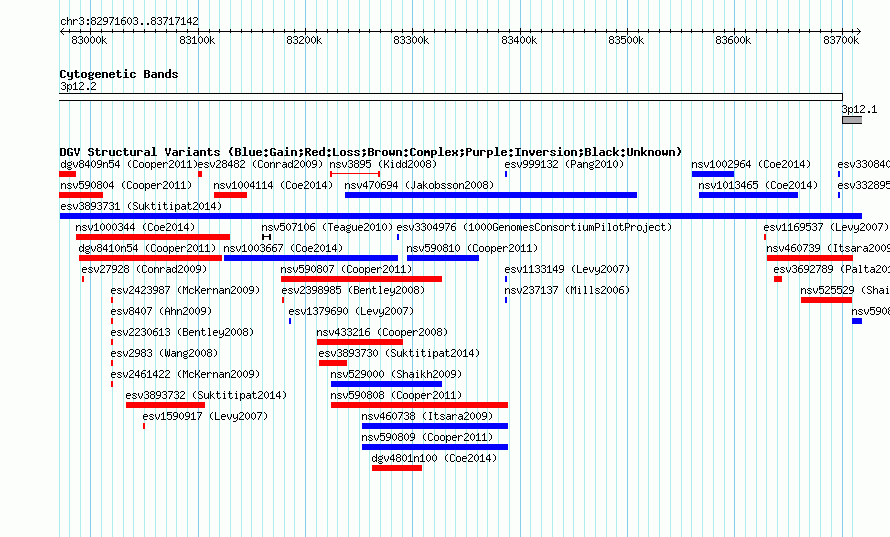The width and height of the screenshot is (890, 537).
Task: Click the nsv590810 blue gain bar
Action: pos(443,258)
